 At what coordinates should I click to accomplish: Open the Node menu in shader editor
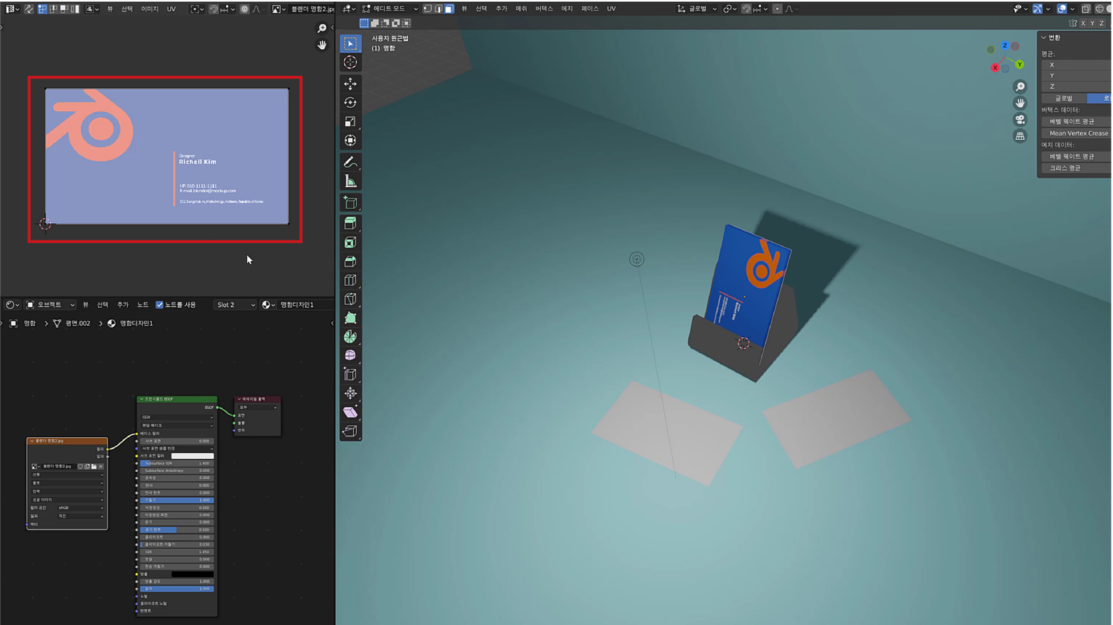click(143, 304)
